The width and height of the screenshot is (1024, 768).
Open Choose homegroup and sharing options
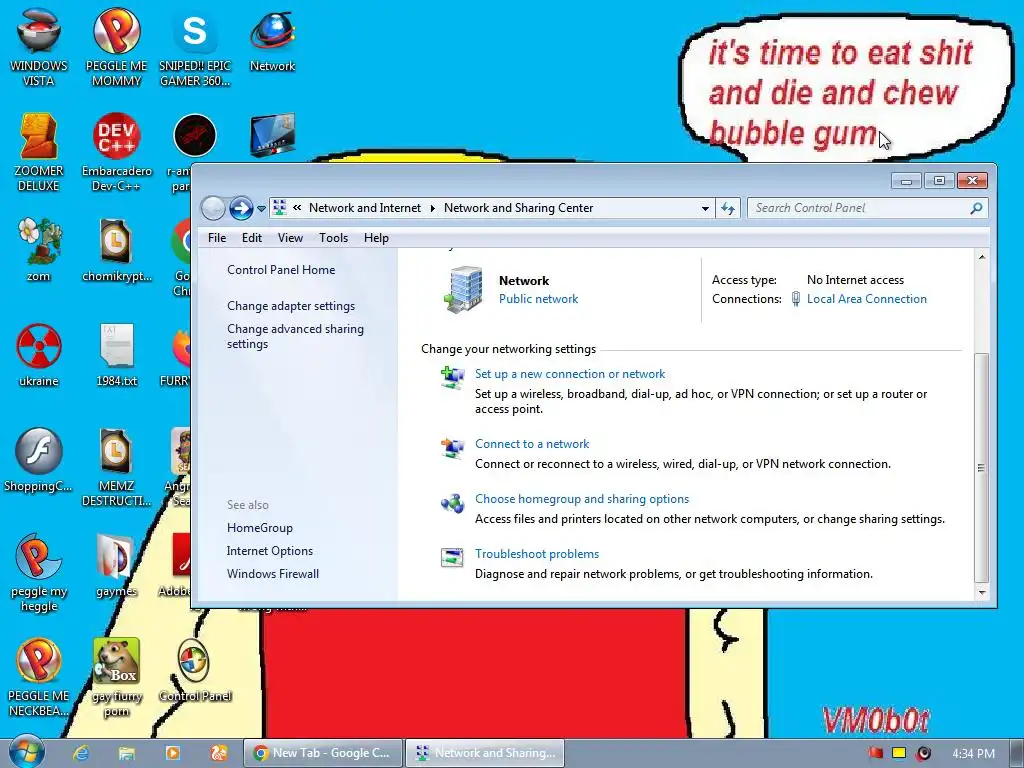tap(582, 499)
